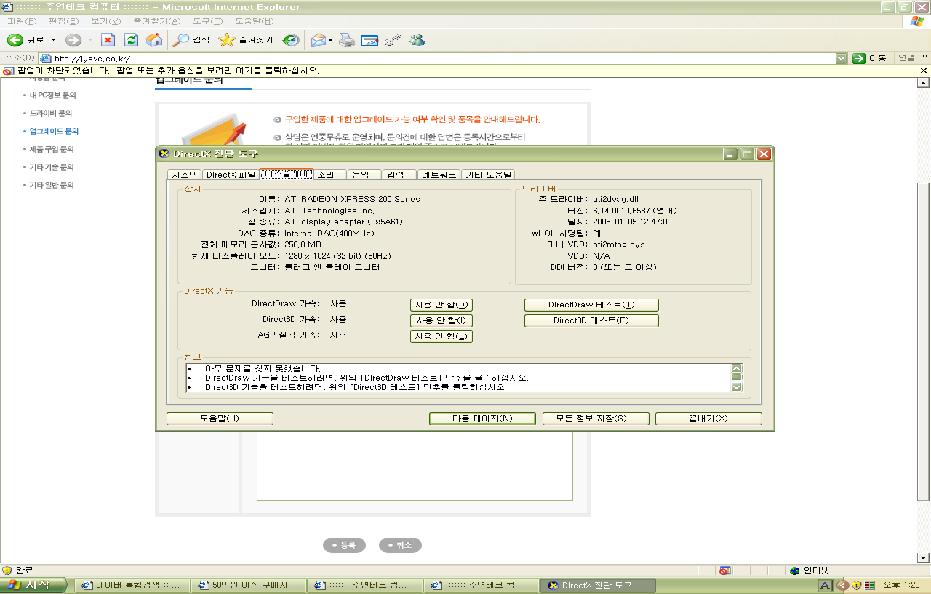The image size is (931, 594).
Task: Switch to the 기타 도움말 tab
Action: point(488,175)
